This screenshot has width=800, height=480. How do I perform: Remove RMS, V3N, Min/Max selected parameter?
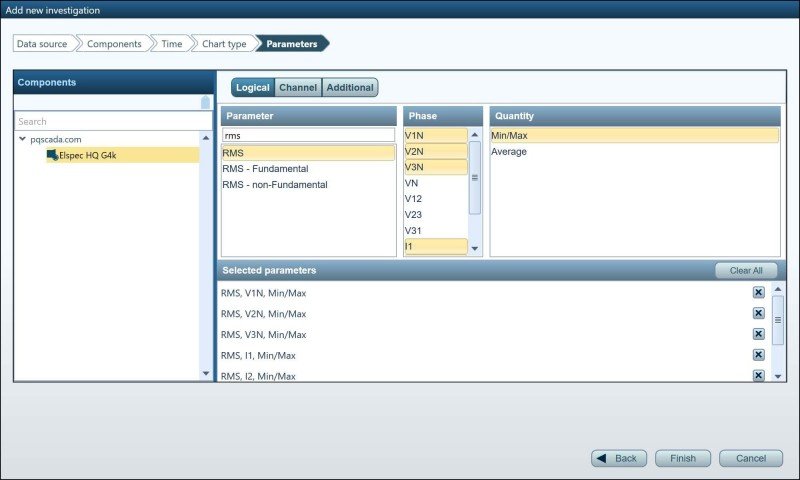pyautogui.click(x=759, y=334)
